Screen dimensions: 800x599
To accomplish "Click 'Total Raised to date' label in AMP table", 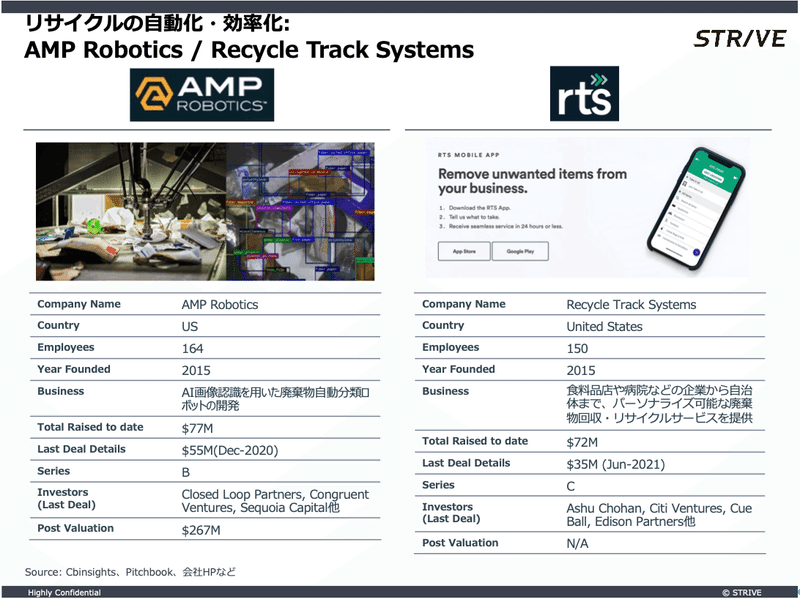I will pos(90,427).
